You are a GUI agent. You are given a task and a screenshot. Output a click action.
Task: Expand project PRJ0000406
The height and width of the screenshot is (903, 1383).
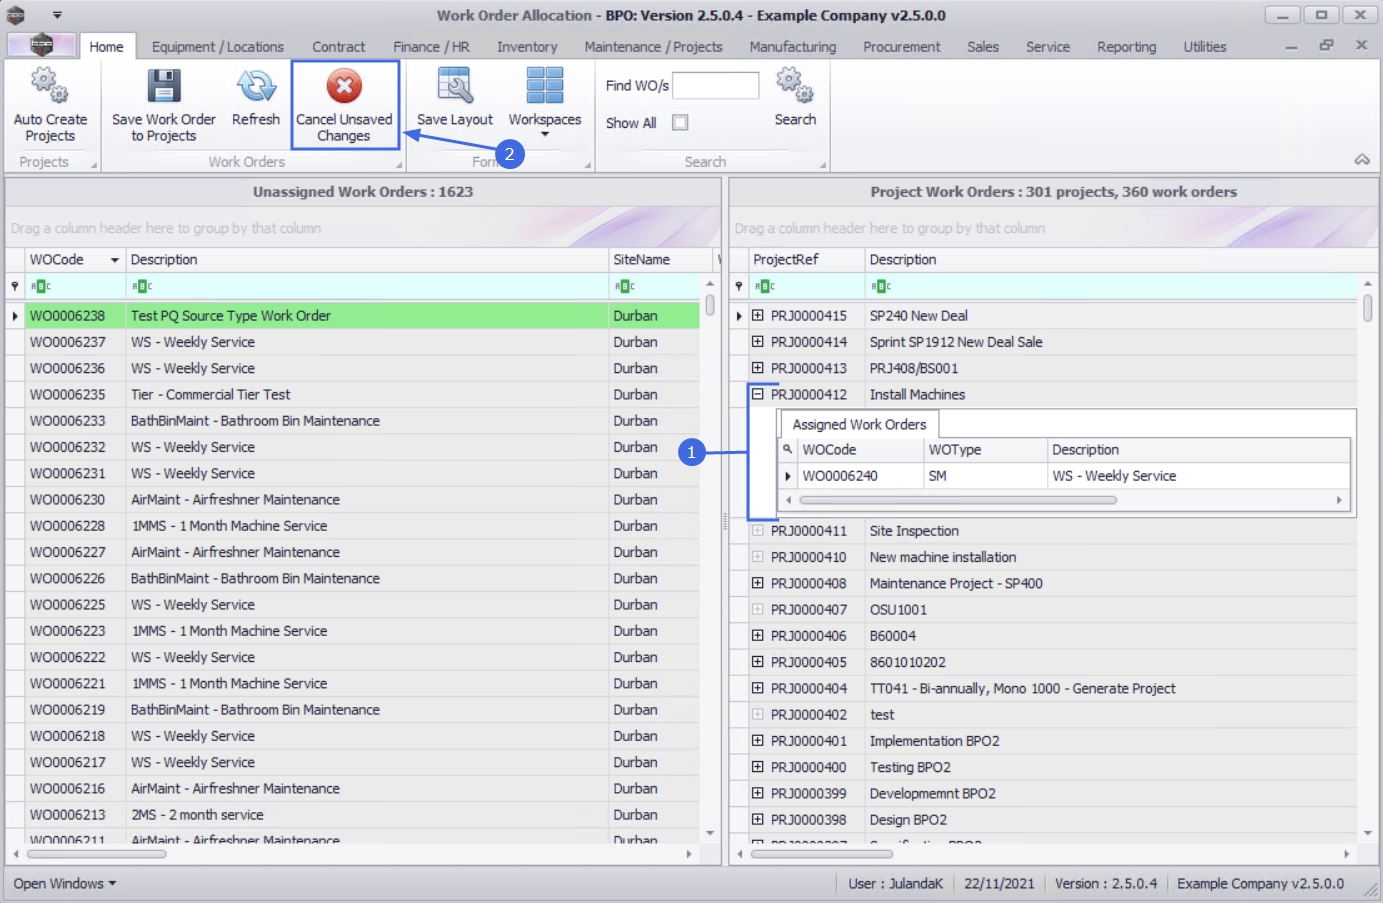tap(758, 635)
